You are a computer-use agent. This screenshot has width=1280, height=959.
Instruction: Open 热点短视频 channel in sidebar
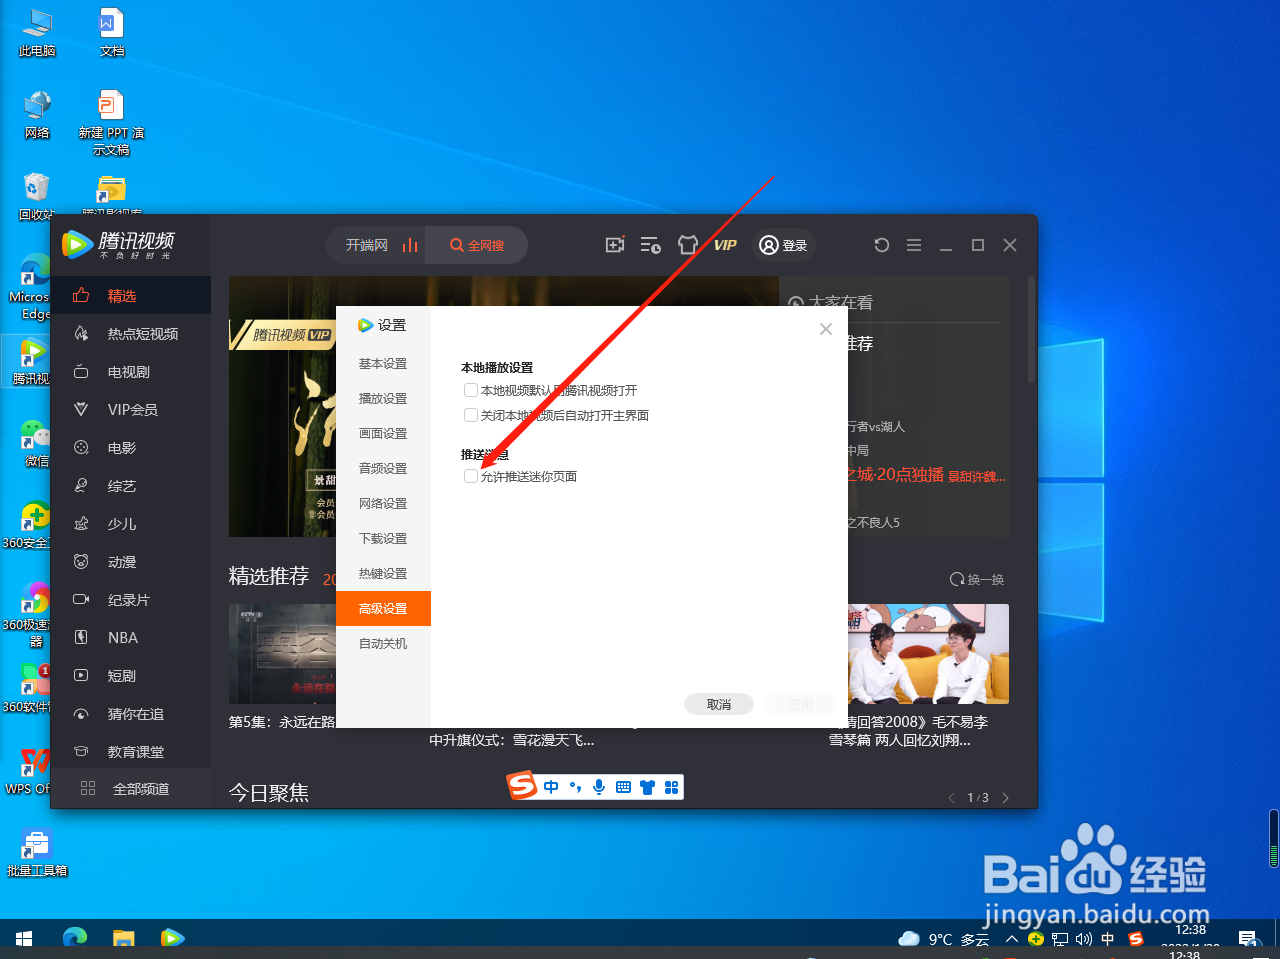click(x=131, y=333)
